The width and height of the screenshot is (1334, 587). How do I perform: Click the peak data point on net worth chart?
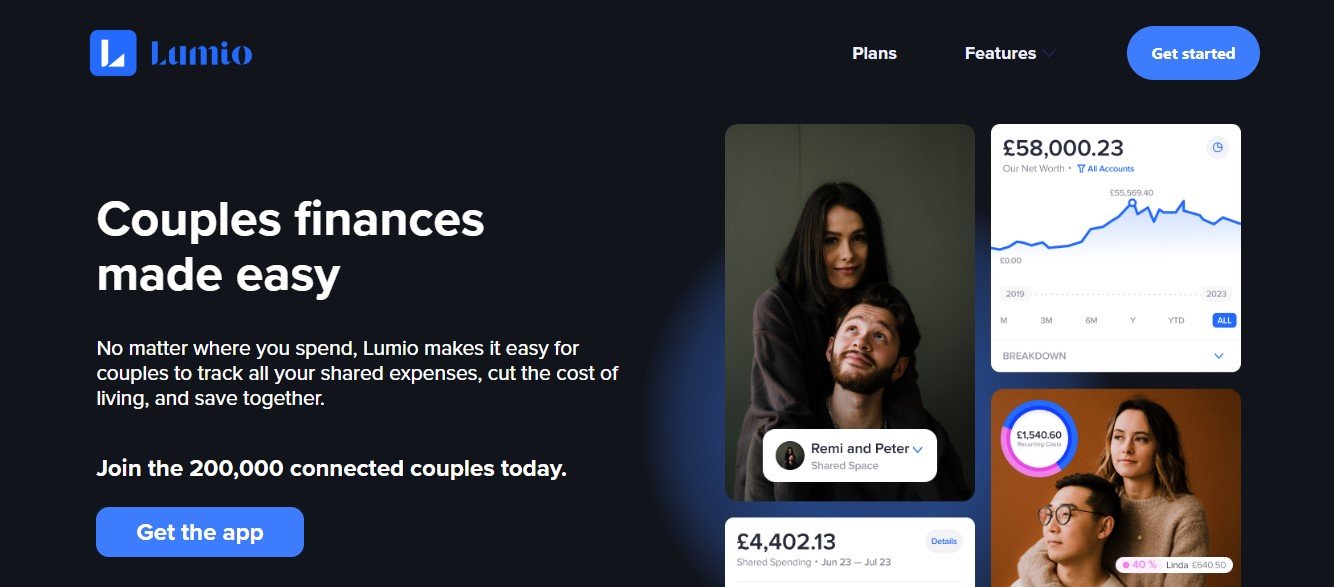coord(1132,203)
